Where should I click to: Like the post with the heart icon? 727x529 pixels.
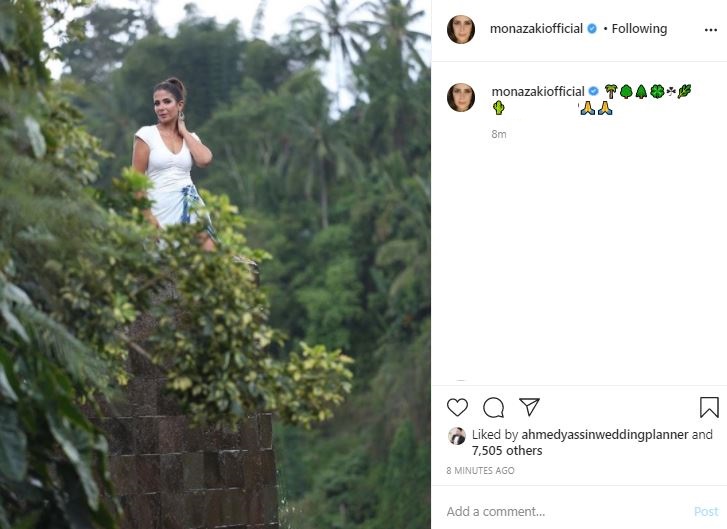coord(457,408)
